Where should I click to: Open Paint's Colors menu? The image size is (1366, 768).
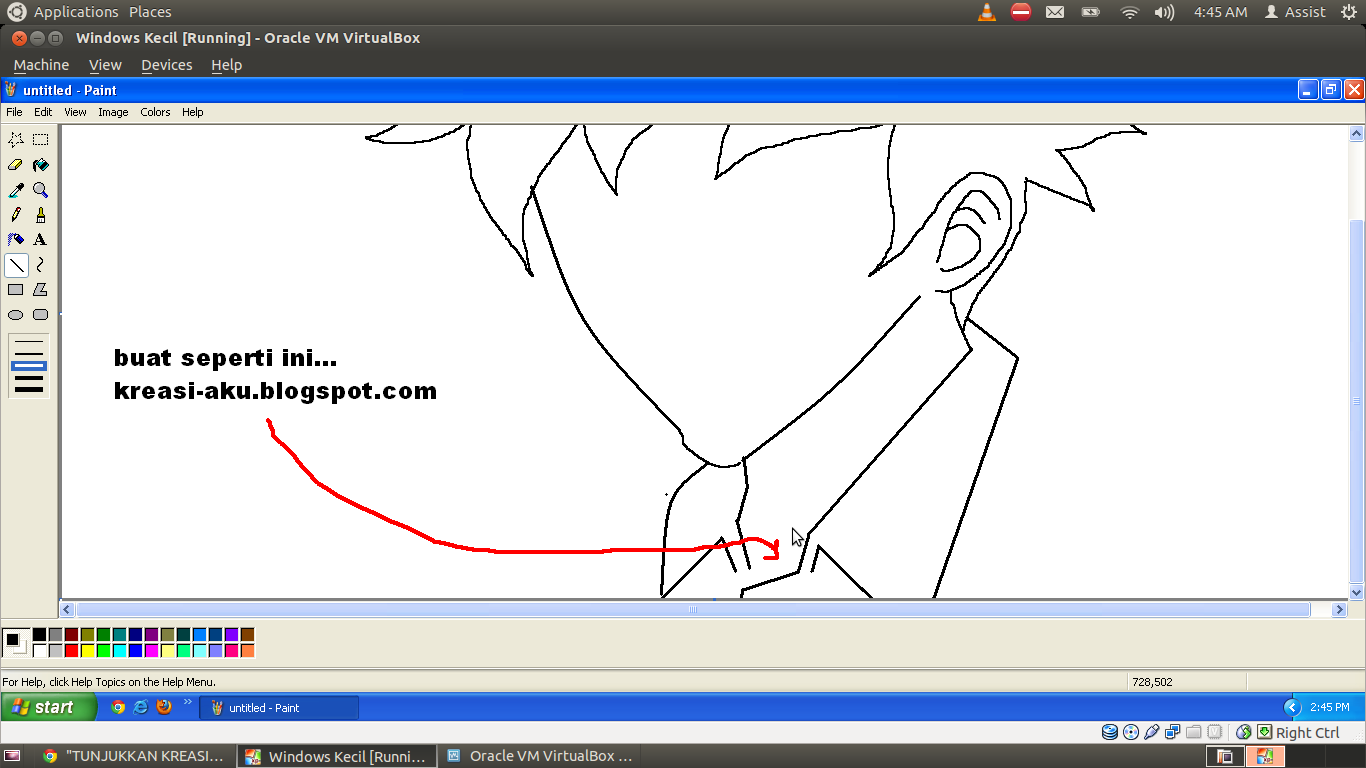click(155, 112)
